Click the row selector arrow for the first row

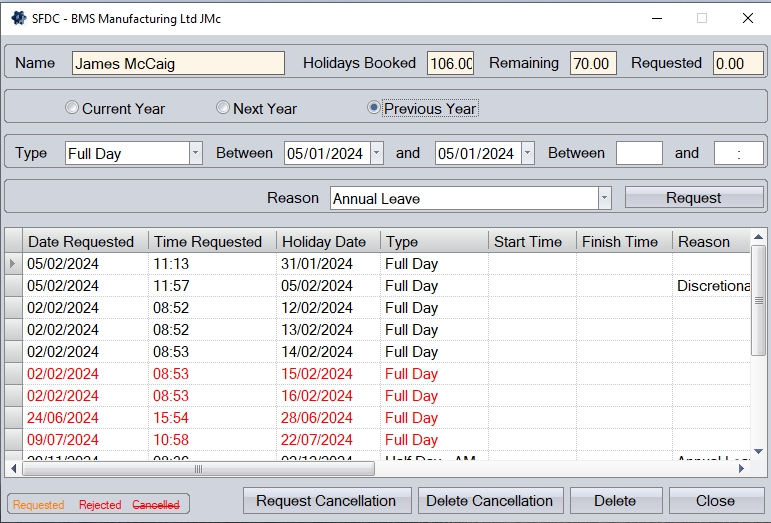point(13,264)
